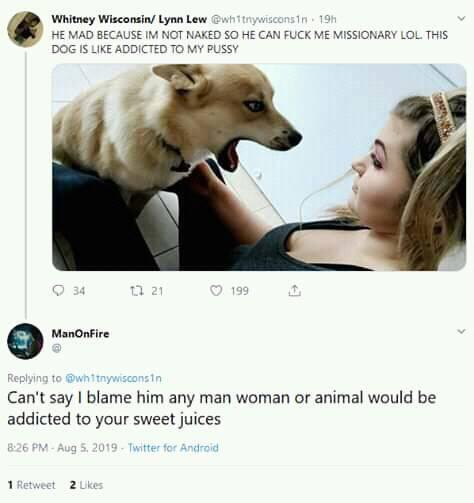The height and width of the screenshot is (503, 474).
Task: Open the 8:26 PM - Aug 5, 2019 timestamp
Action: [x=62, y=447]
